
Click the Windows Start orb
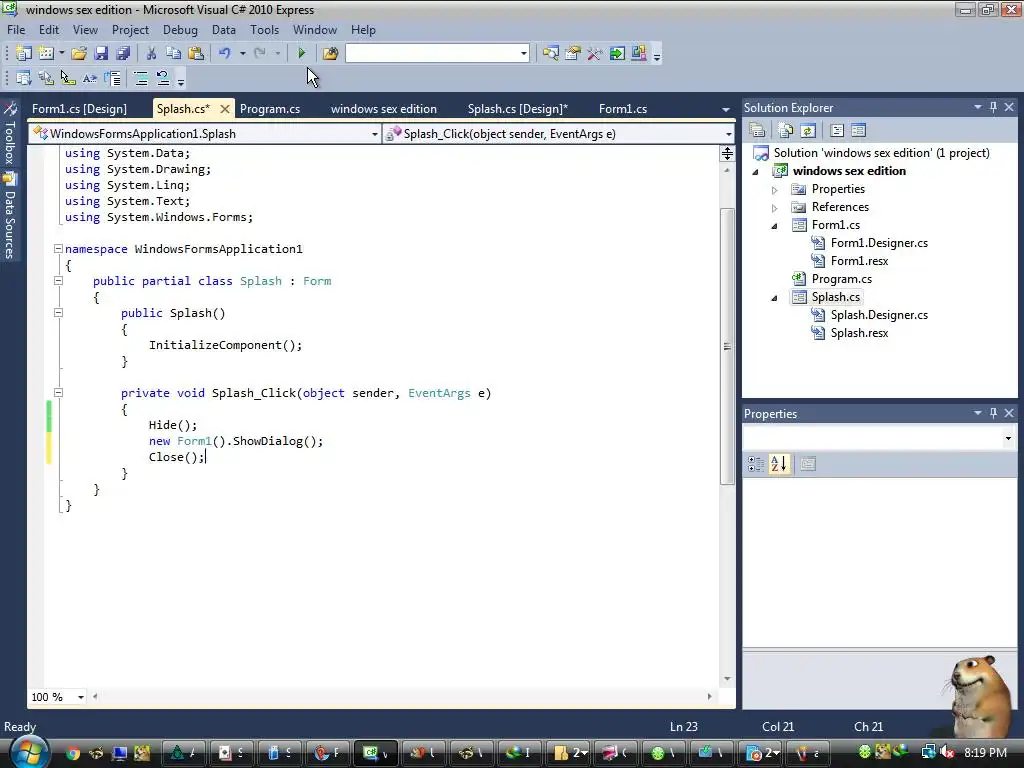tap(29, 752)
